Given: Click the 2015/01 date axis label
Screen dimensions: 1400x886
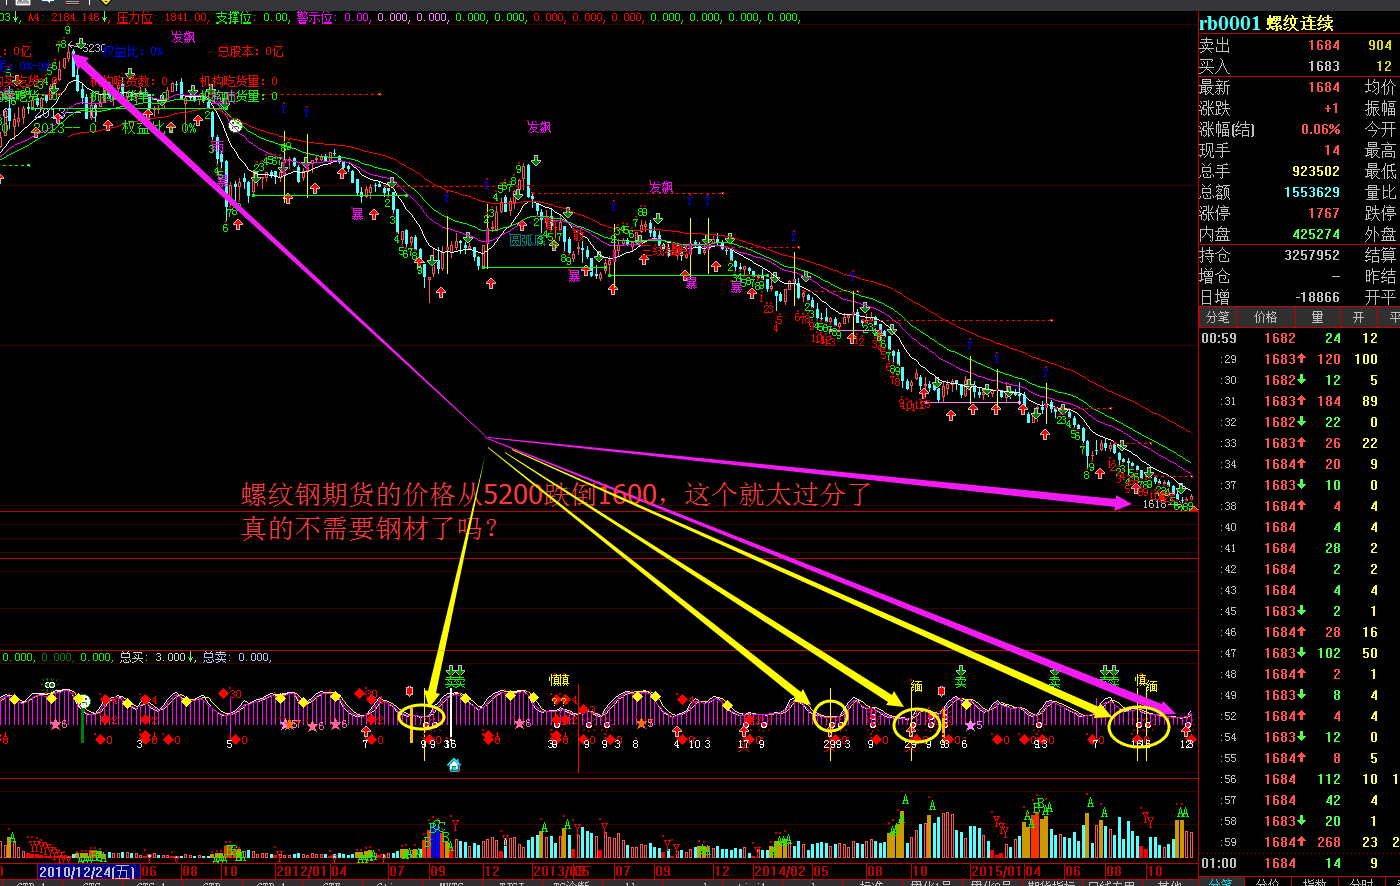Looking at the screenshot, I should pyautogui.click(x=996, y=872).
